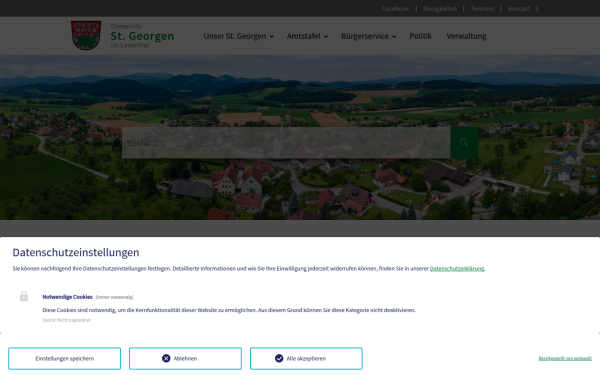Viewport: 600px width, 375px height.
Task: Click the green search magnifier button
Action: click(x=464, y=143)
